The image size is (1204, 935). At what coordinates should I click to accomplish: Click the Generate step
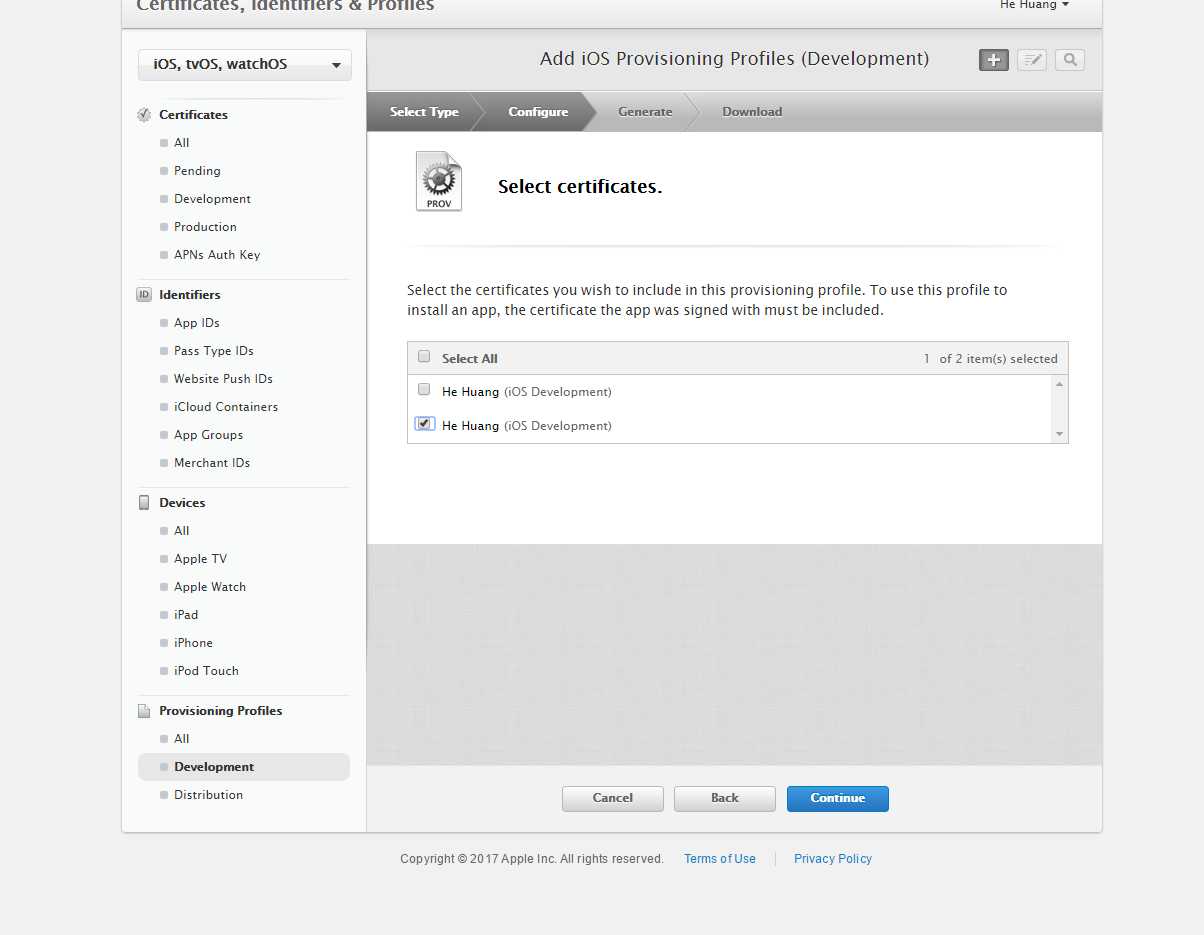tap(645, 112)
